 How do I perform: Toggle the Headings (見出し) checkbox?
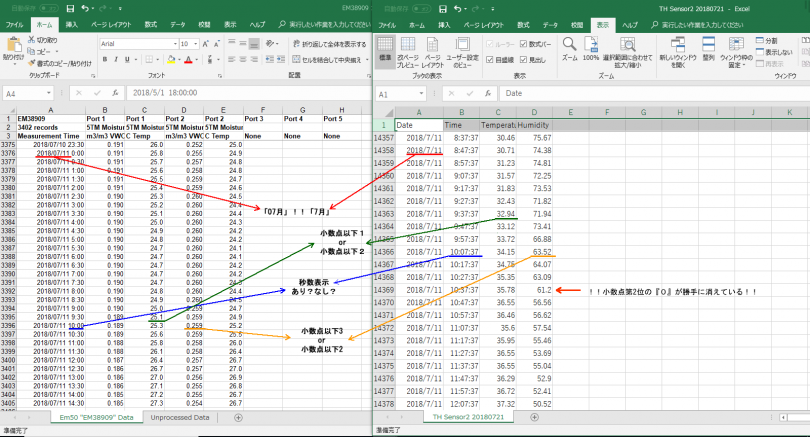tap(523, 60)
